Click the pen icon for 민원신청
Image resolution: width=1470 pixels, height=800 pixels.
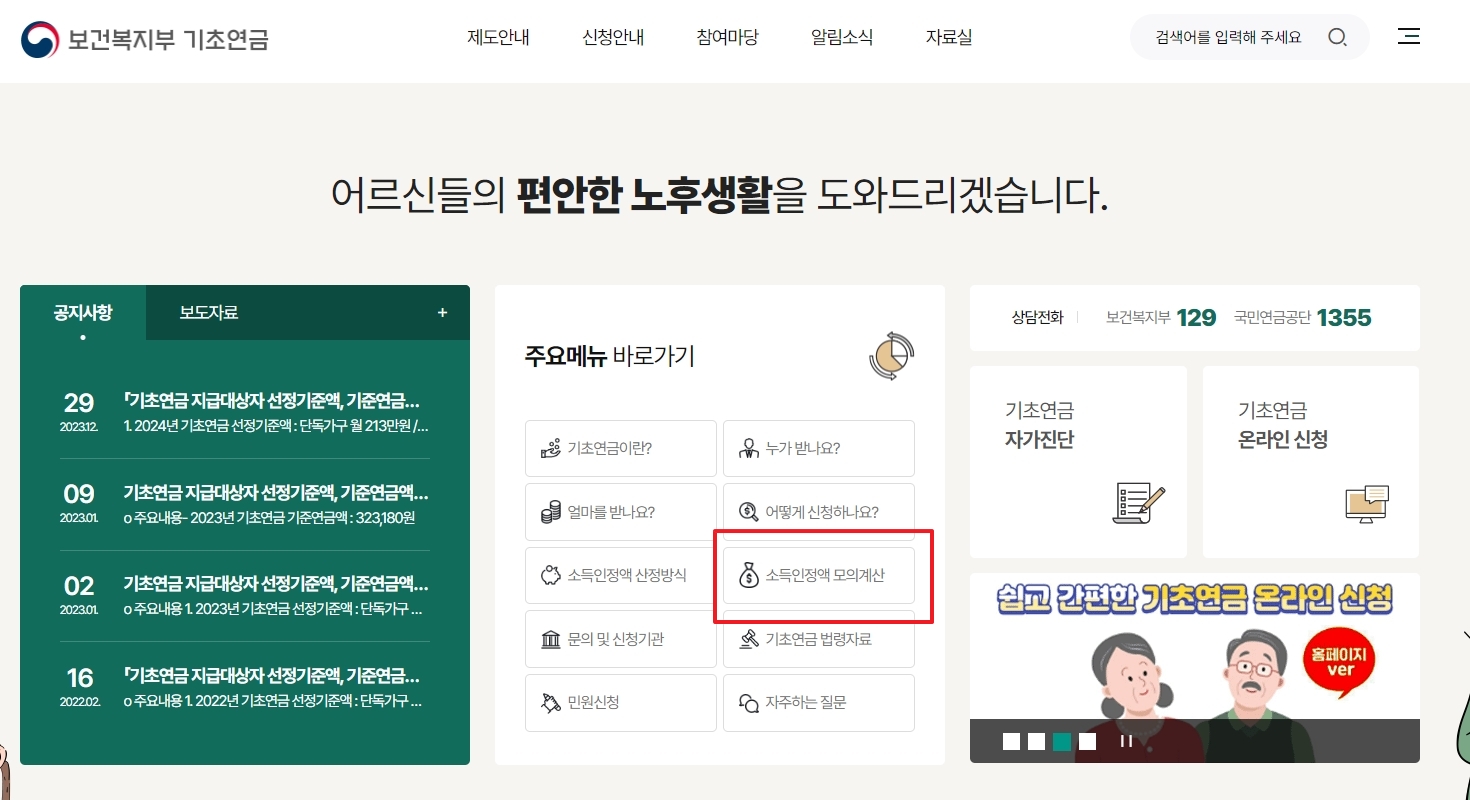(x=550, y=703)
